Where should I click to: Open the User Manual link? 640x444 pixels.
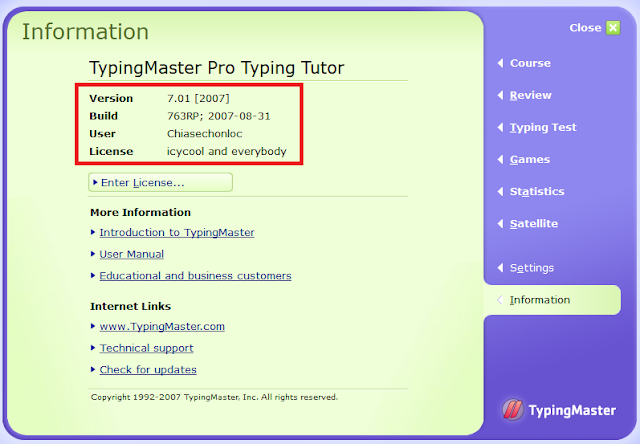(x=131, y=254)
